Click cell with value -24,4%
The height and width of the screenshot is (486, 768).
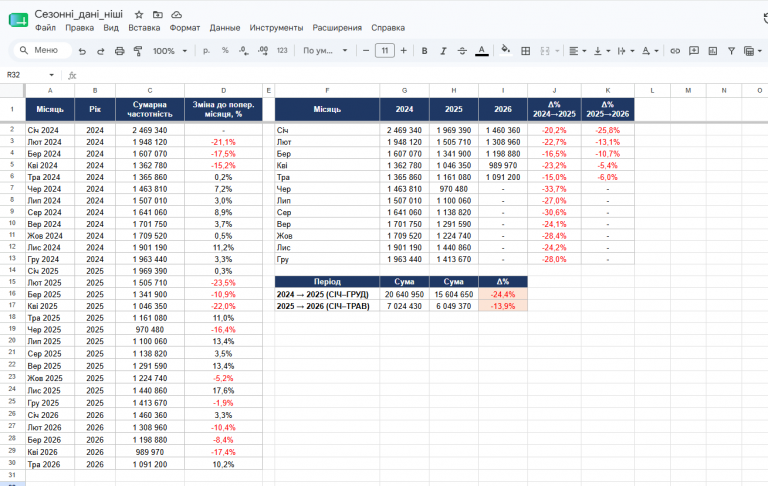(x=503, y=294)
